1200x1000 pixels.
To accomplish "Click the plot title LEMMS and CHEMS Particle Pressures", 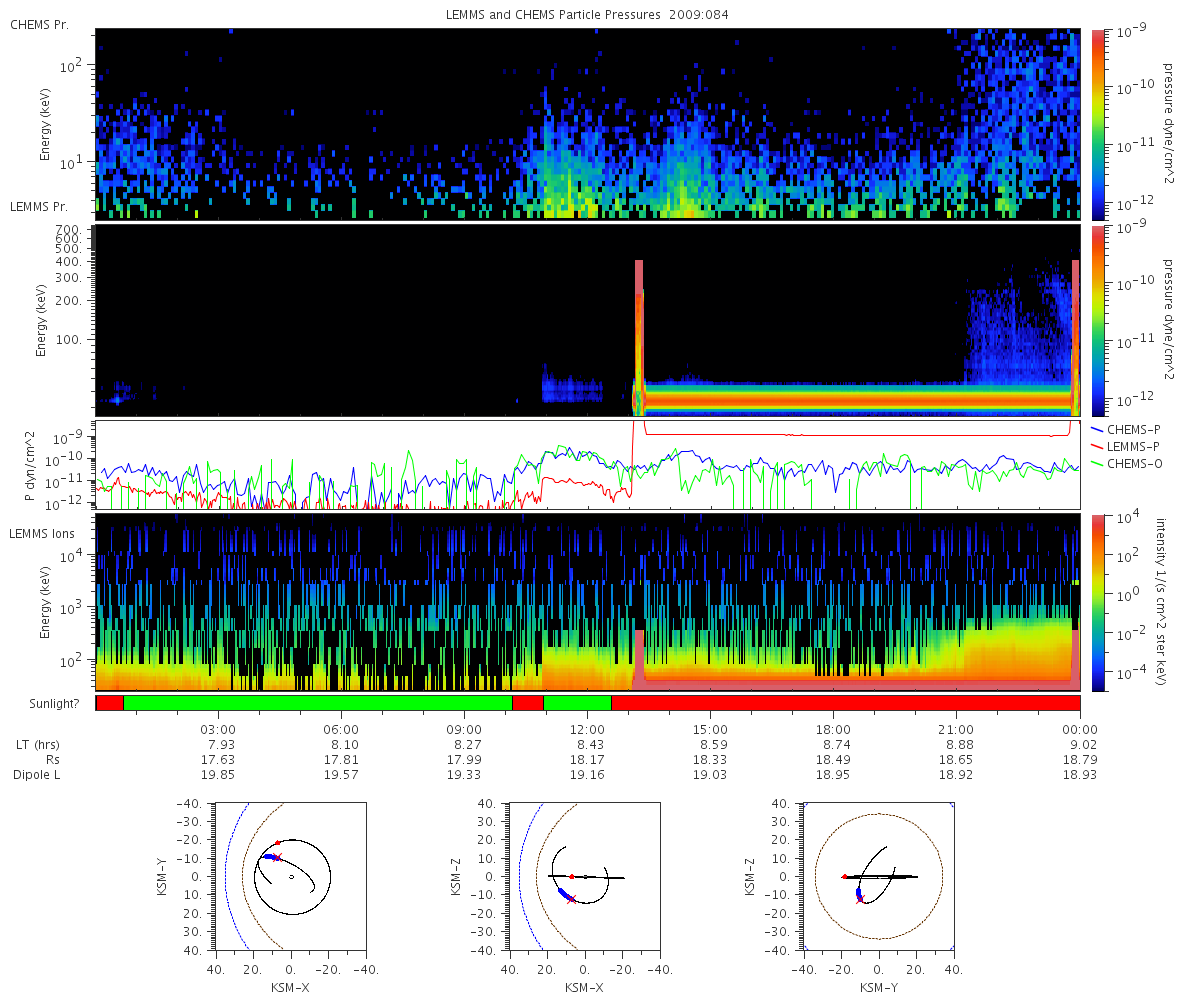I will (x=557, y=16).
